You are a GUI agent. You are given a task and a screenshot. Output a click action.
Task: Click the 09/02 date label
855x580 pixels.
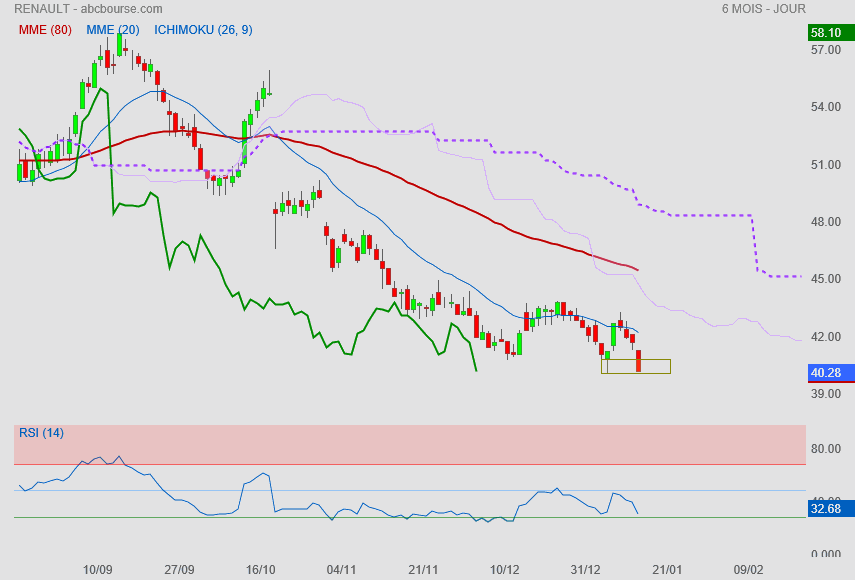point(748,570)
